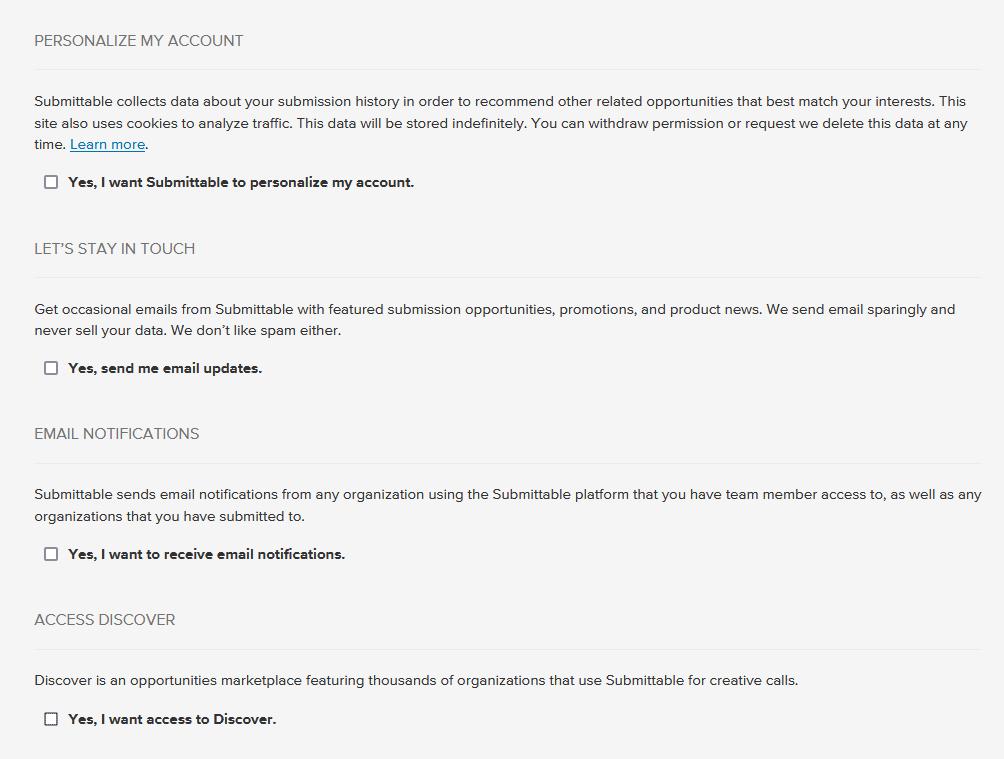The height and width of the screenshot is (759, 1004).
Task: Click the Discover opportunities marketplace description text
Action: coord(416,681)
